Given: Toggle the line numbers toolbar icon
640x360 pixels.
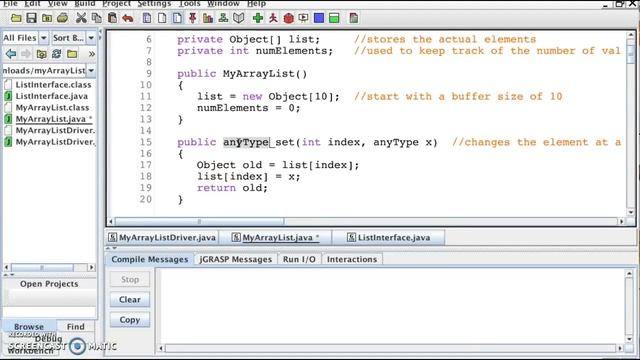Looking at the screenshot, I should [x=177, y=18].
